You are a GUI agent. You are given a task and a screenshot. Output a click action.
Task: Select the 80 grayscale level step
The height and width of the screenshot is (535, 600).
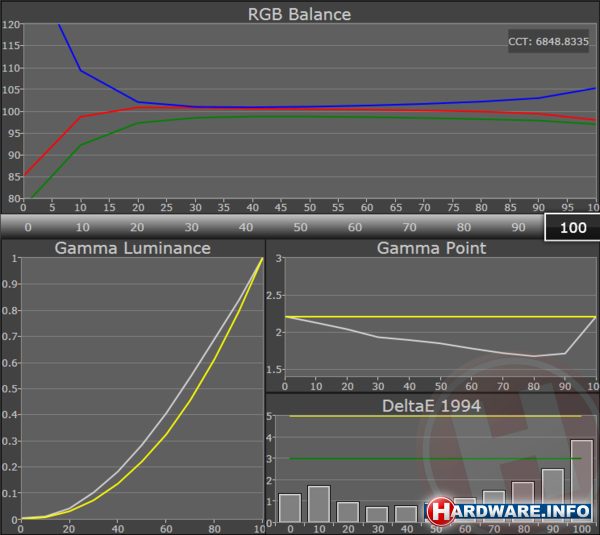point(464,227)
